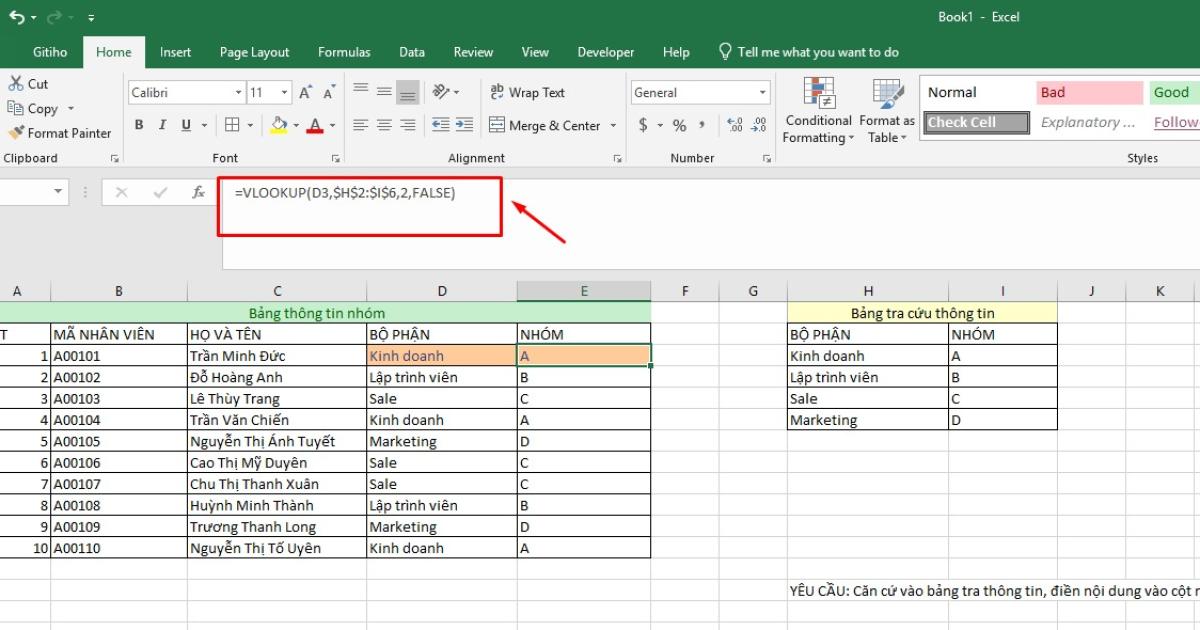Image resolution: width=1200 pixels, height=630 pixels.
Task: Apply Percent Style number formatting
Action: pyautogui.click(x=678, y=125)
